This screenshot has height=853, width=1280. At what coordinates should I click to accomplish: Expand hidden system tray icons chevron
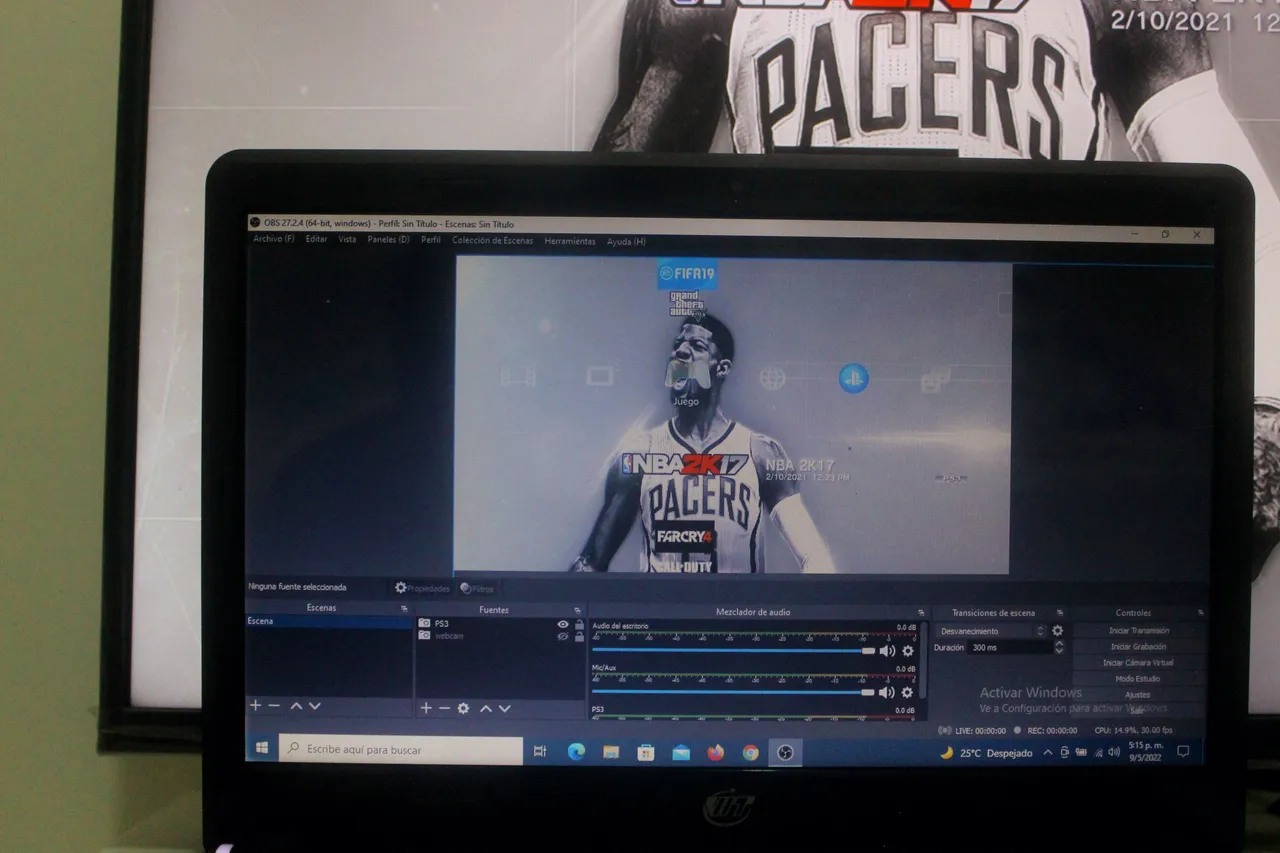(x=1048, y=752)
